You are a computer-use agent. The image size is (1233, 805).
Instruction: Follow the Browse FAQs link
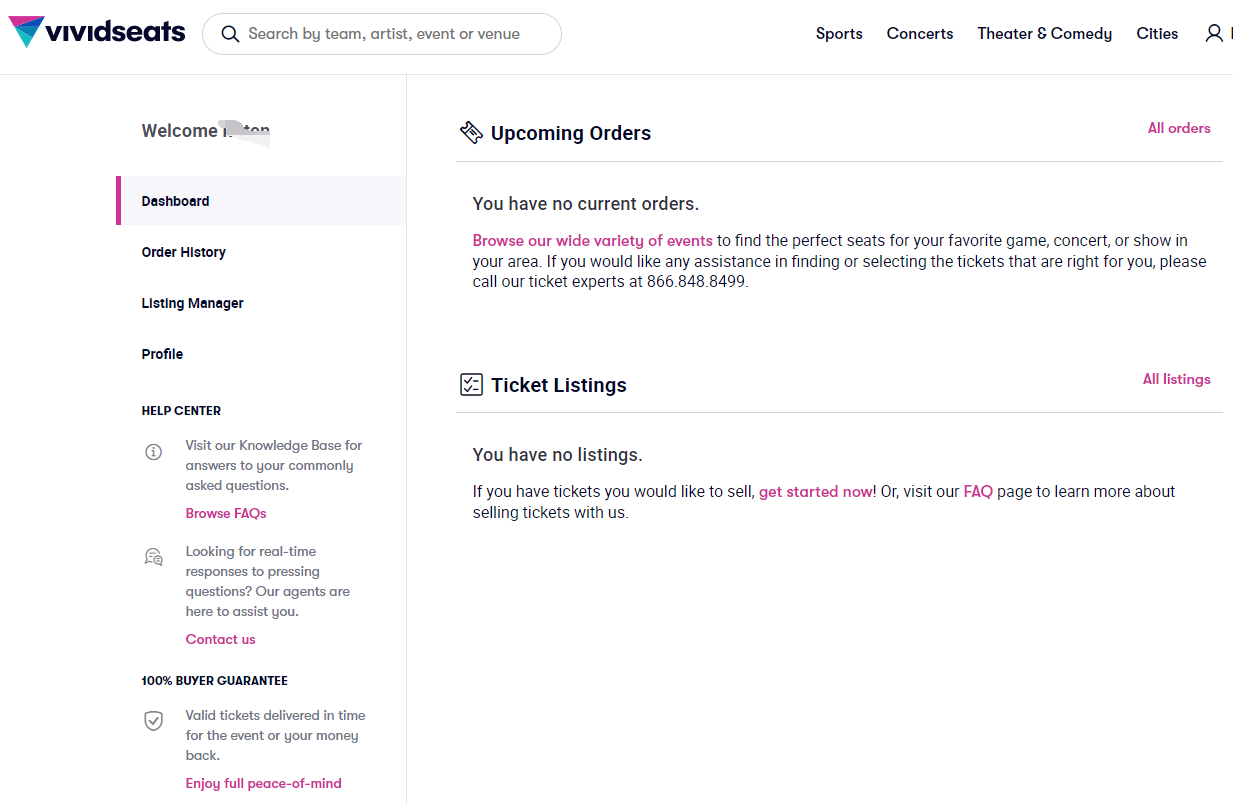(x=226, y=513)
